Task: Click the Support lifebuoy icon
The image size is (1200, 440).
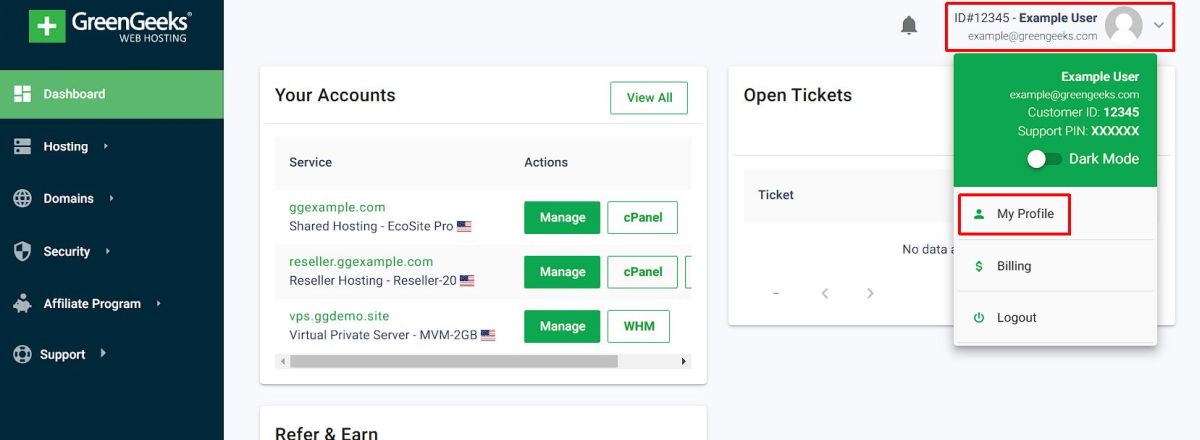Action: pos(22,354)
